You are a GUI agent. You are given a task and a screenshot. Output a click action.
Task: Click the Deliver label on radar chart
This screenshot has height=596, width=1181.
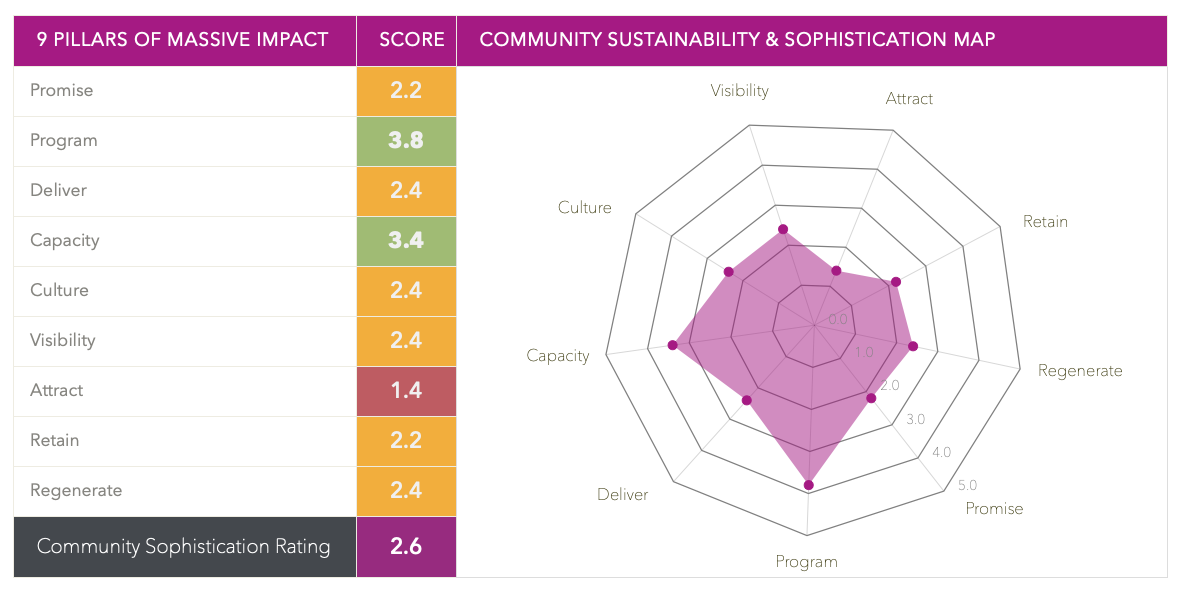click(622, 495)
